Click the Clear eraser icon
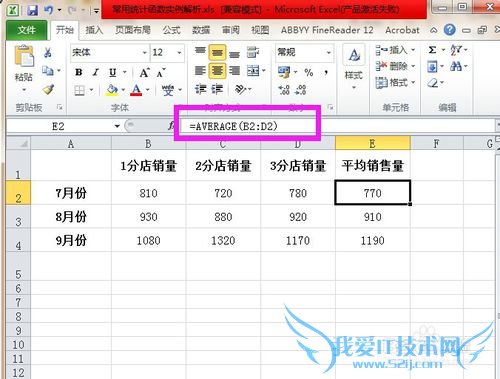The height and width of the screenshot is (379, 500). (x=433, y=83)
